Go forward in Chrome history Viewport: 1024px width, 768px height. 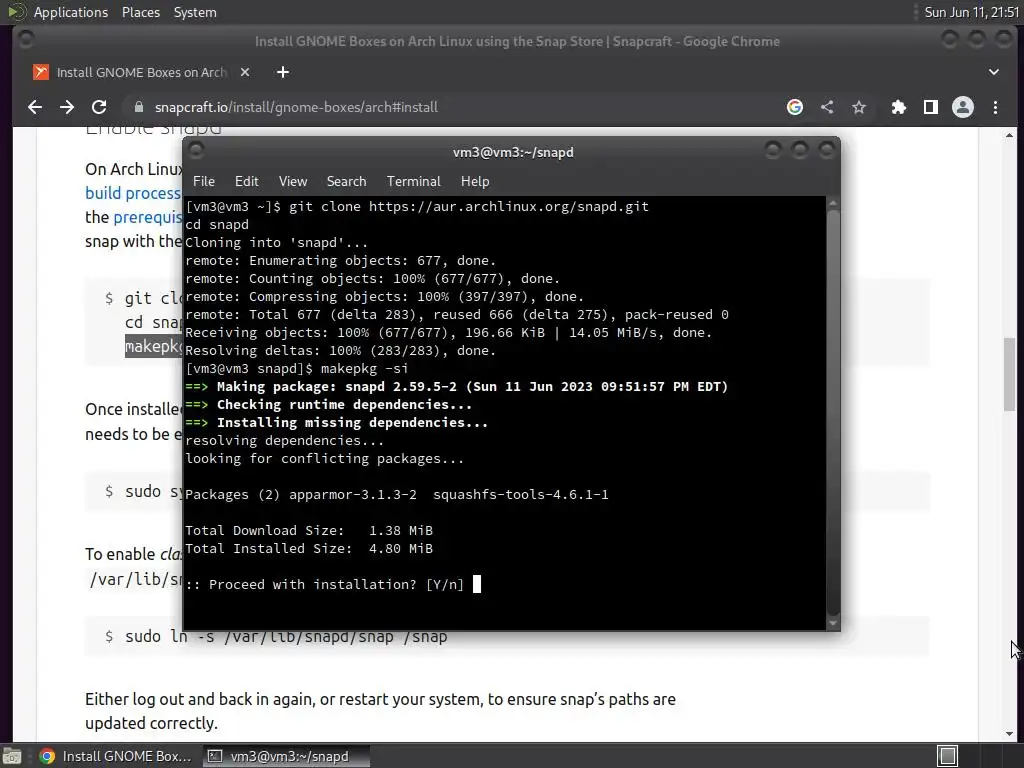tap(67, 107)
